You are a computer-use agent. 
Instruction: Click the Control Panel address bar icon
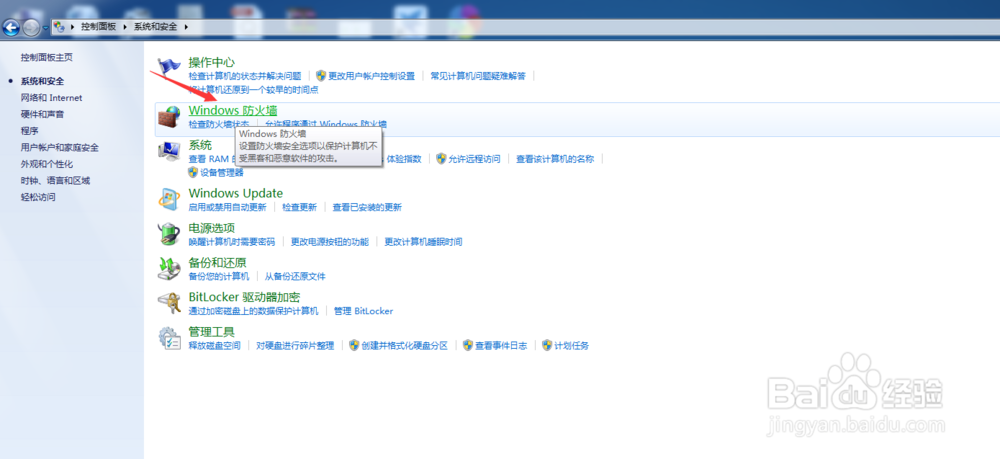(59, 27)
